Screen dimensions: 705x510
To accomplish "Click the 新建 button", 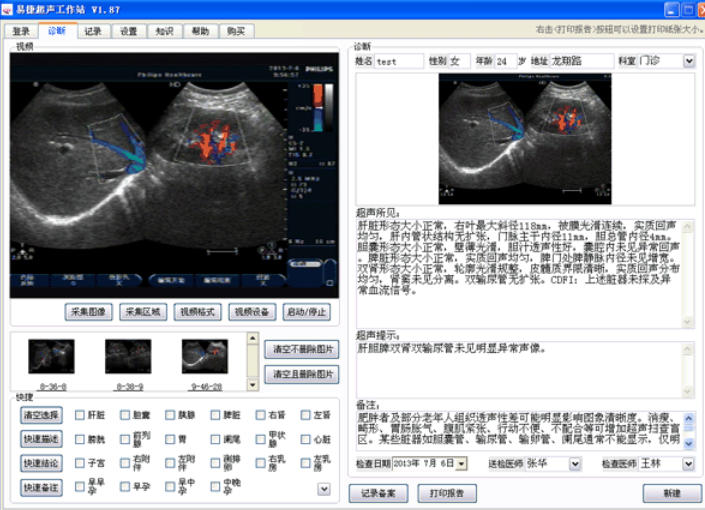I will (672, 493).
